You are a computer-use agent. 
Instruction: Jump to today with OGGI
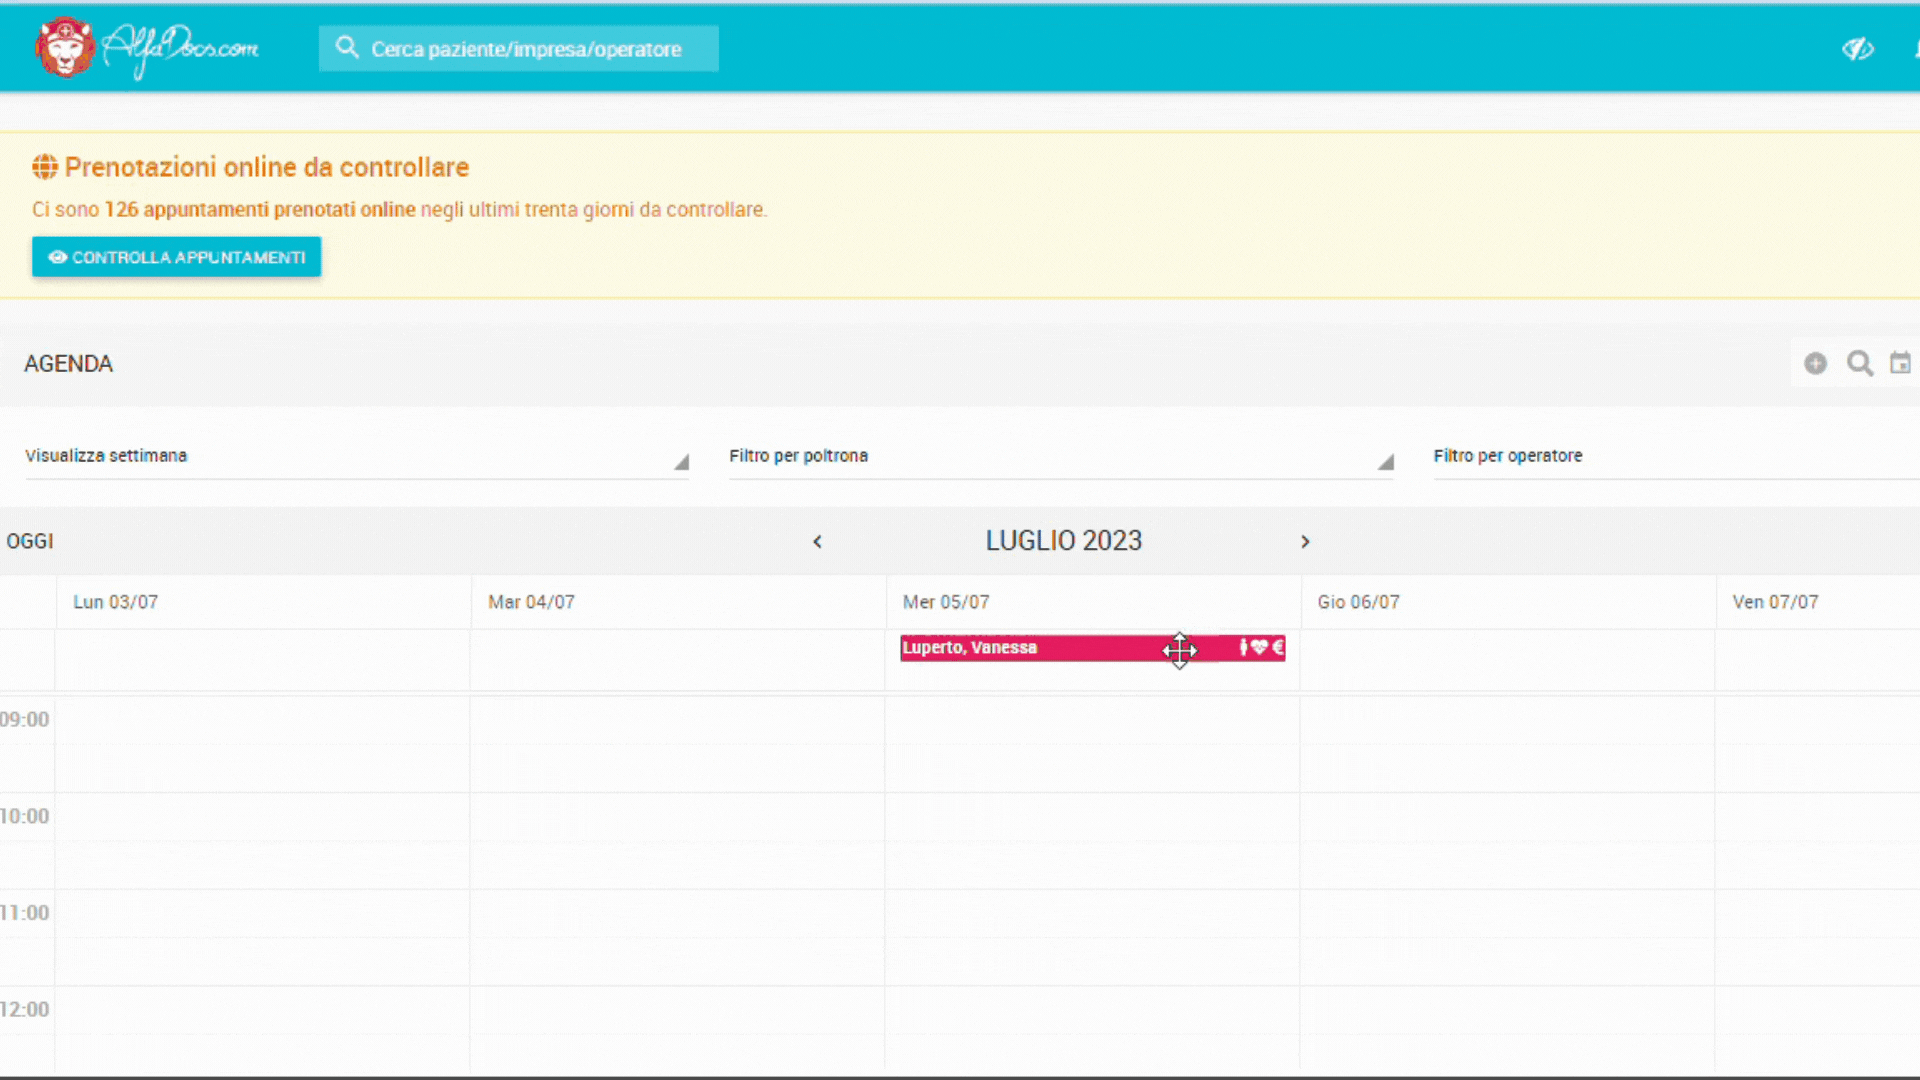pyautogui.click(x=30, y=541)
